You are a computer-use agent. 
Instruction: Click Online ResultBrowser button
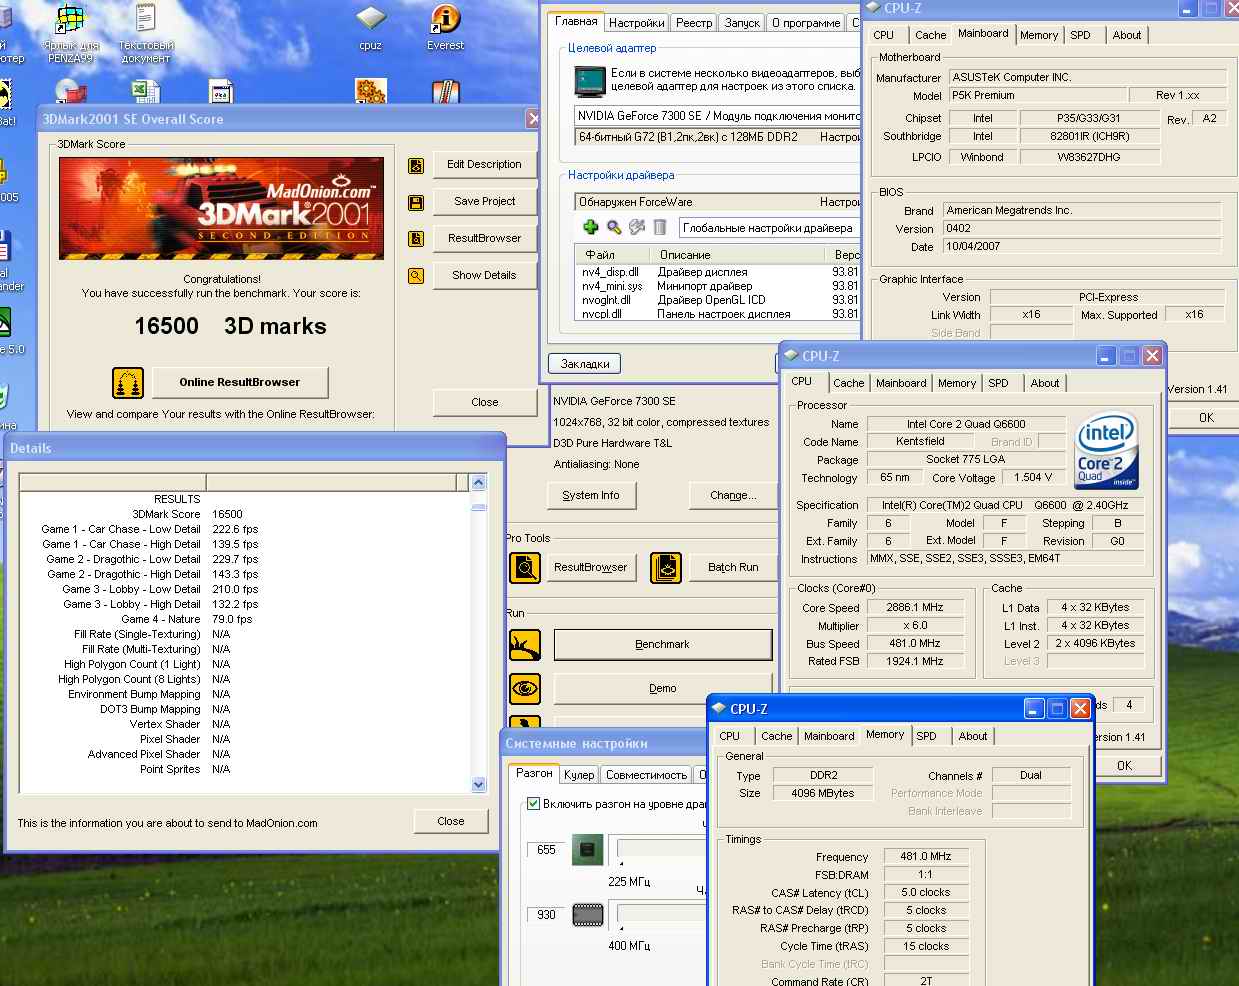239,382
